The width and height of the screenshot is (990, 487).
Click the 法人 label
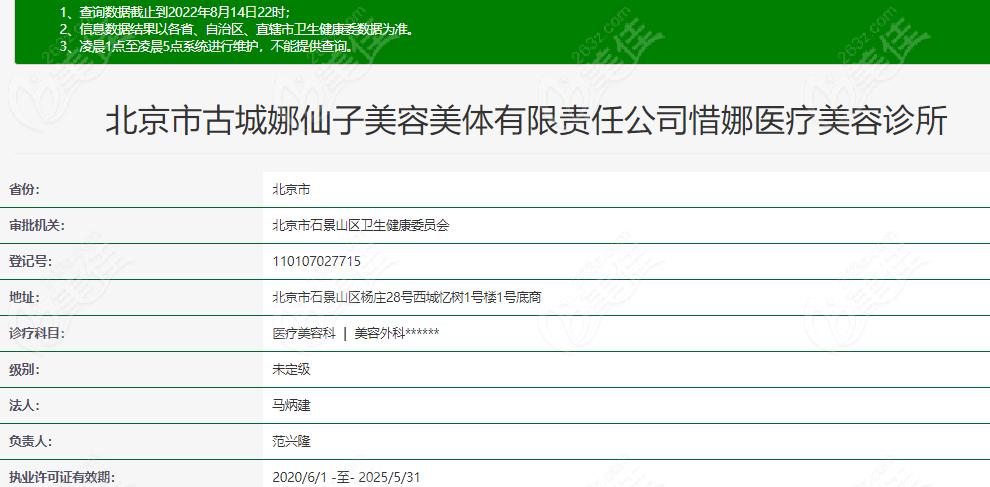point(24,405)
